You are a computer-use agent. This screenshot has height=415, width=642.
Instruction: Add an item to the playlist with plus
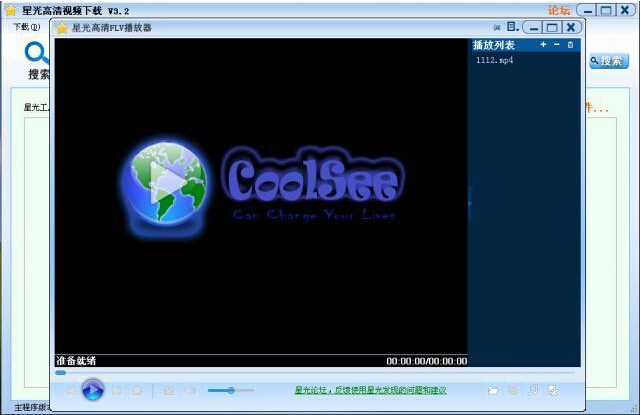(543, 45)
